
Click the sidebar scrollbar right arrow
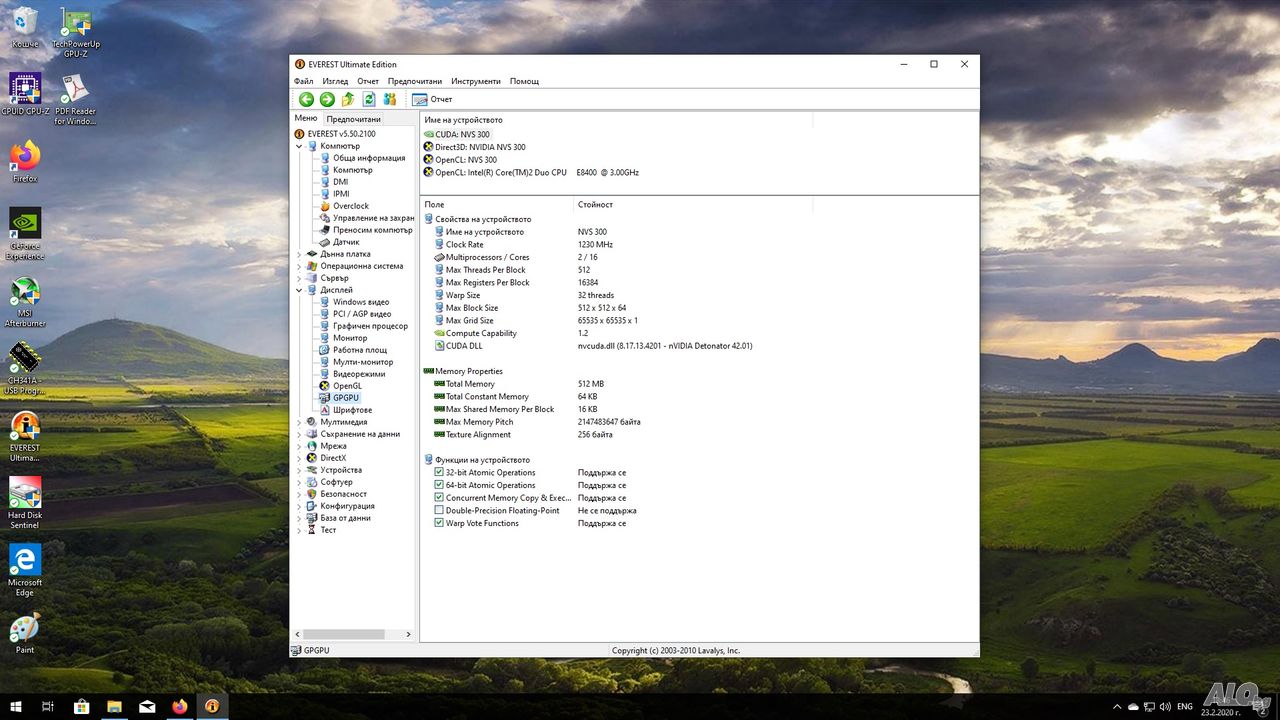point(408,634)
